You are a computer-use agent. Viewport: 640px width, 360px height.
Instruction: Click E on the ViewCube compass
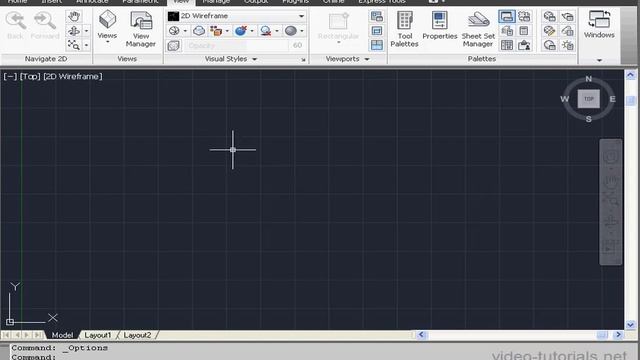[613, 99]
